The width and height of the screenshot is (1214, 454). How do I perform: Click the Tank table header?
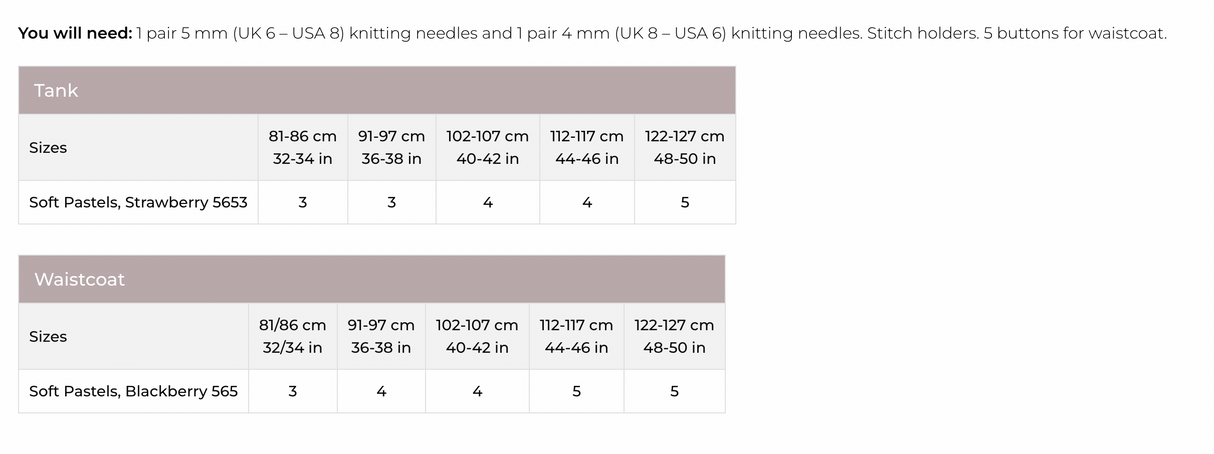pyautogui.click(x=56, y=91)
